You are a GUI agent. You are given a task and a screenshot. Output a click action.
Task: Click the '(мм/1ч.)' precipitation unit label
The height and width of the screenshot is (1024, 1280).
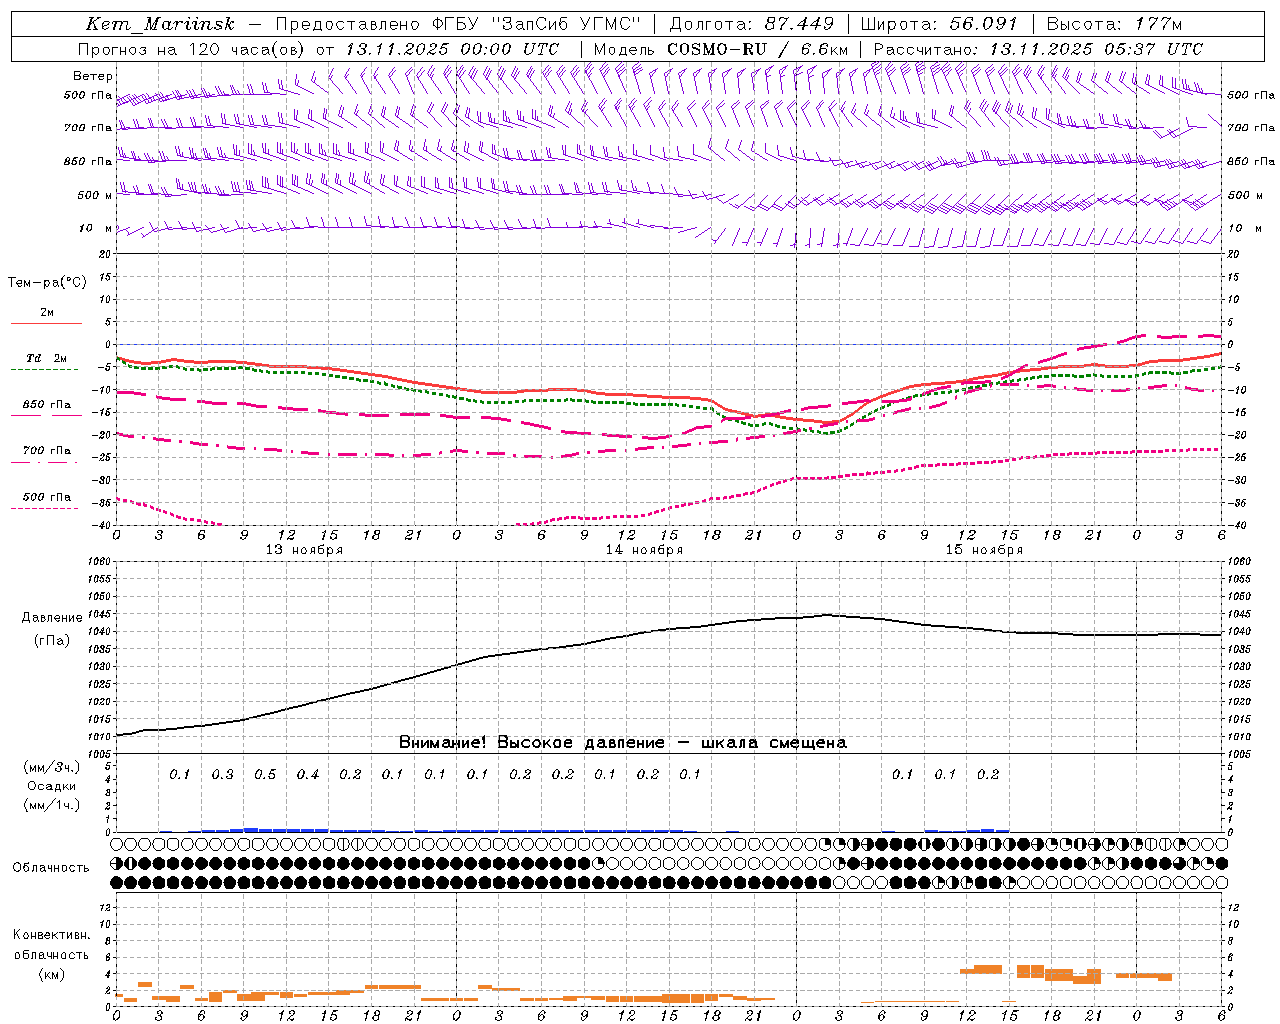(x=52, y=805)
